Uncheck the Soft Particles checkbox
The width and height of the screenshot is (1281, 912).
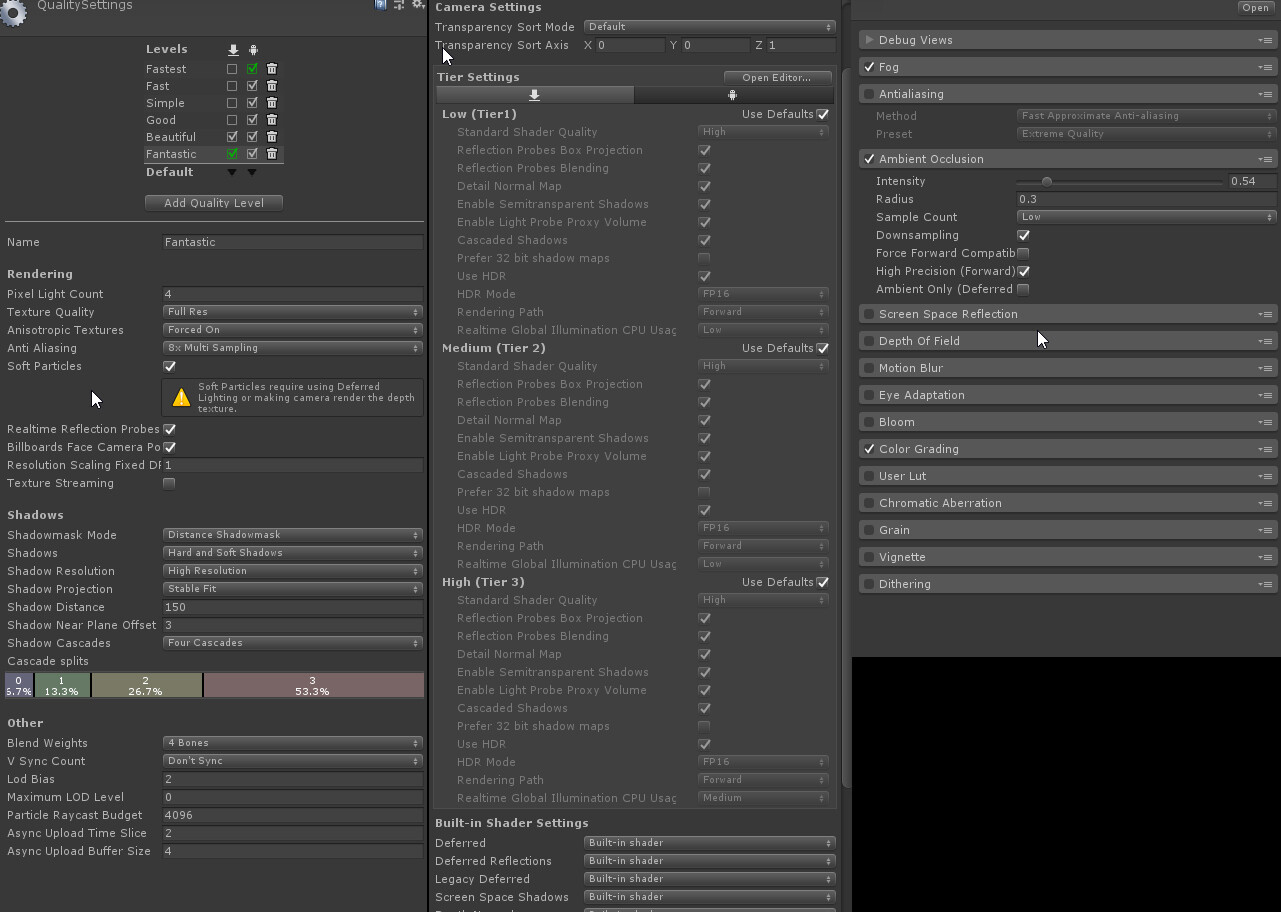(169, 366)
